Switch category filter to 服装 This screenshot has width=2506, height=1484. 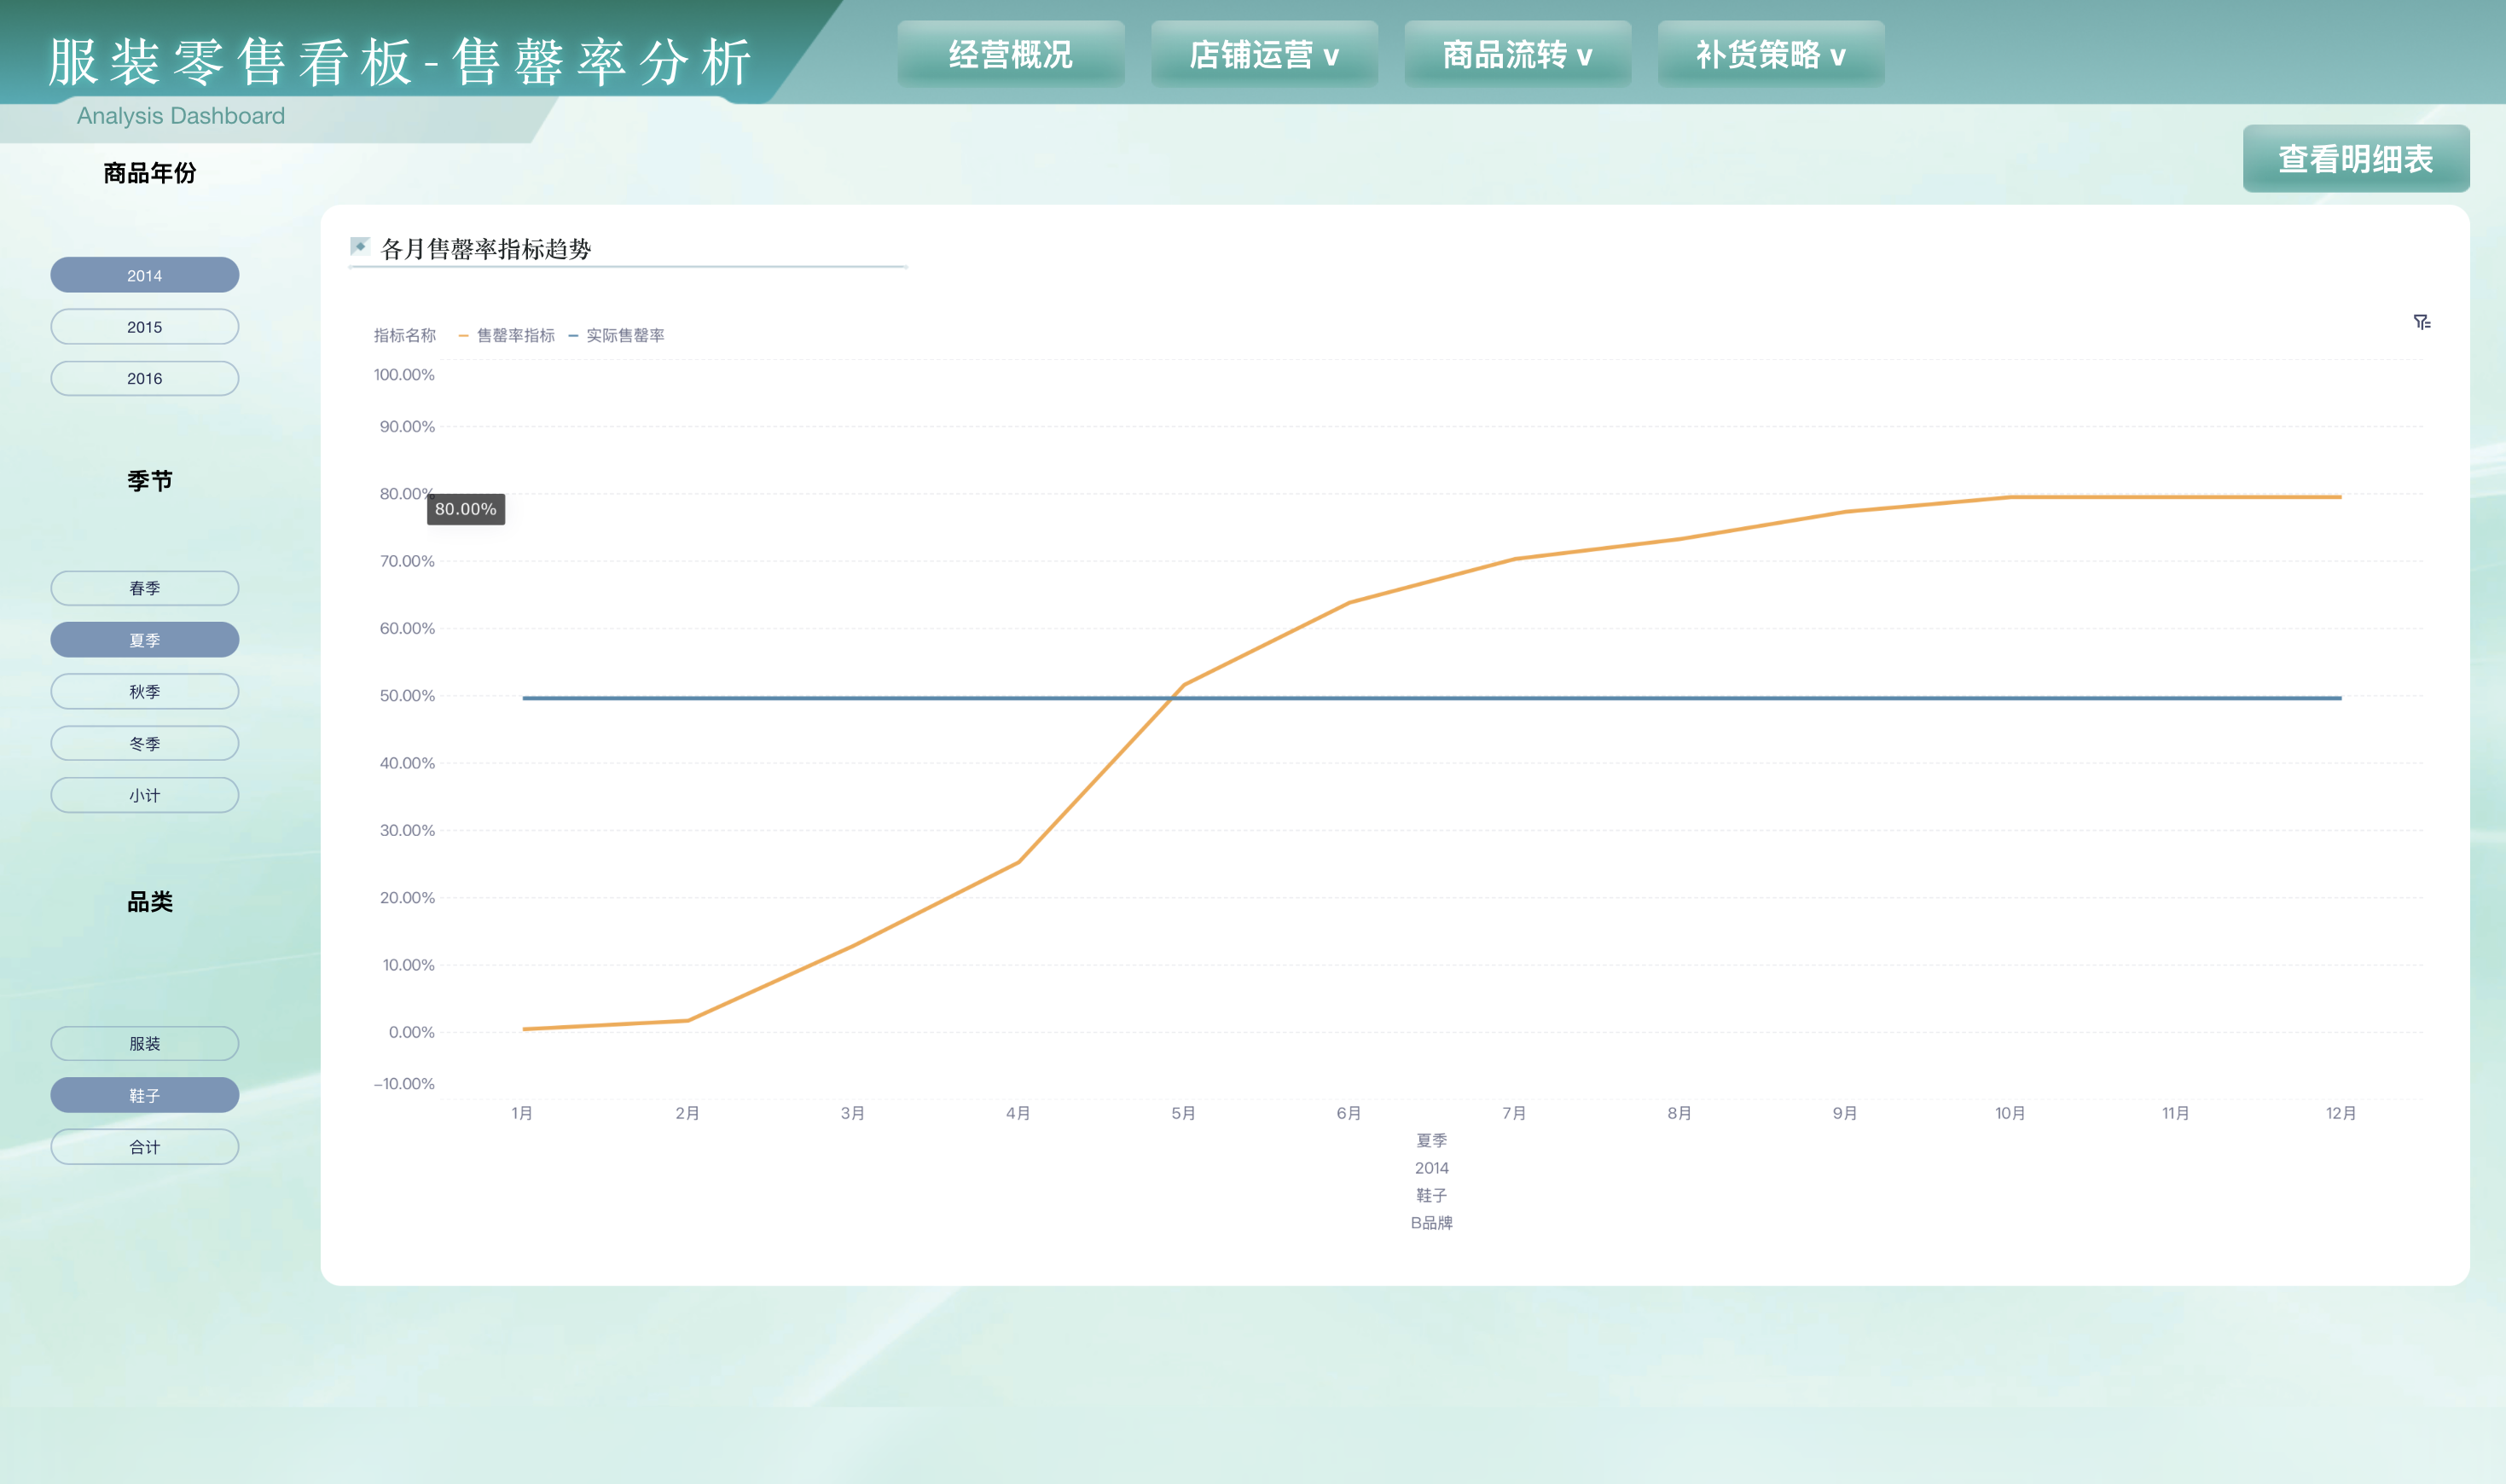[x=144, y=1043]
